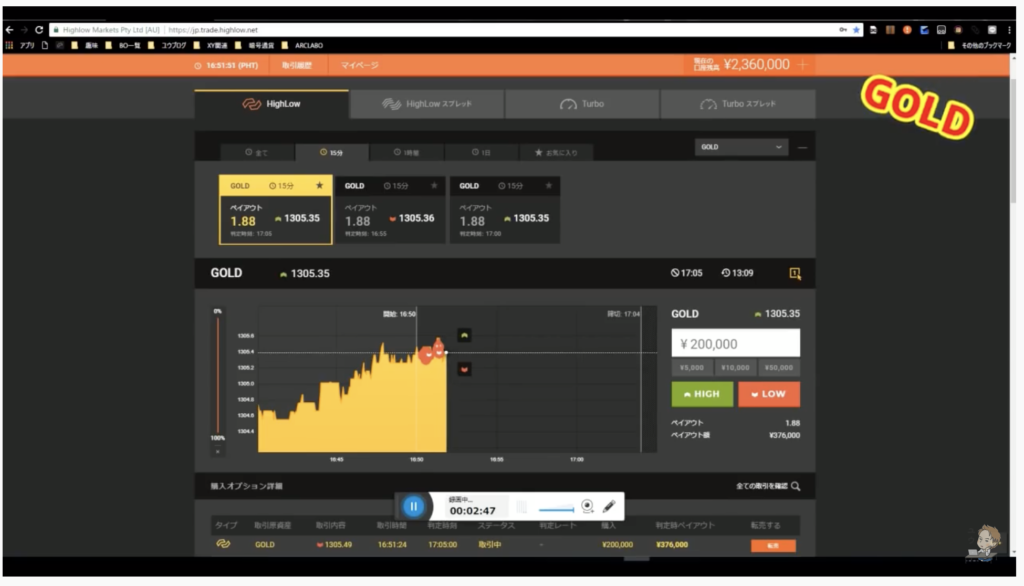
Task: Show all durations with the 全て filter
Action: pyautogui.click(x=257, y=152)
